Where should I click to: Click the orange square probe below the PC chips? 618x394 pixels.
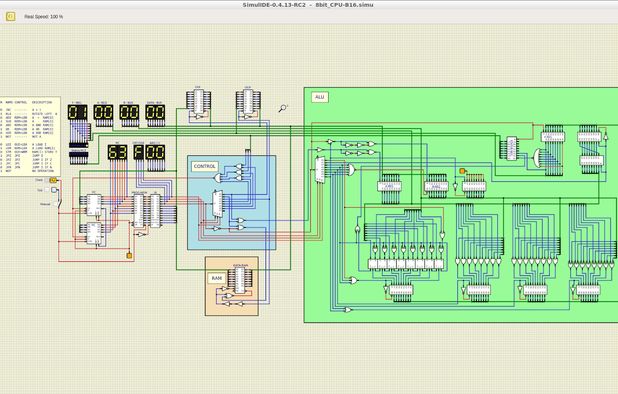pos(129,256)
